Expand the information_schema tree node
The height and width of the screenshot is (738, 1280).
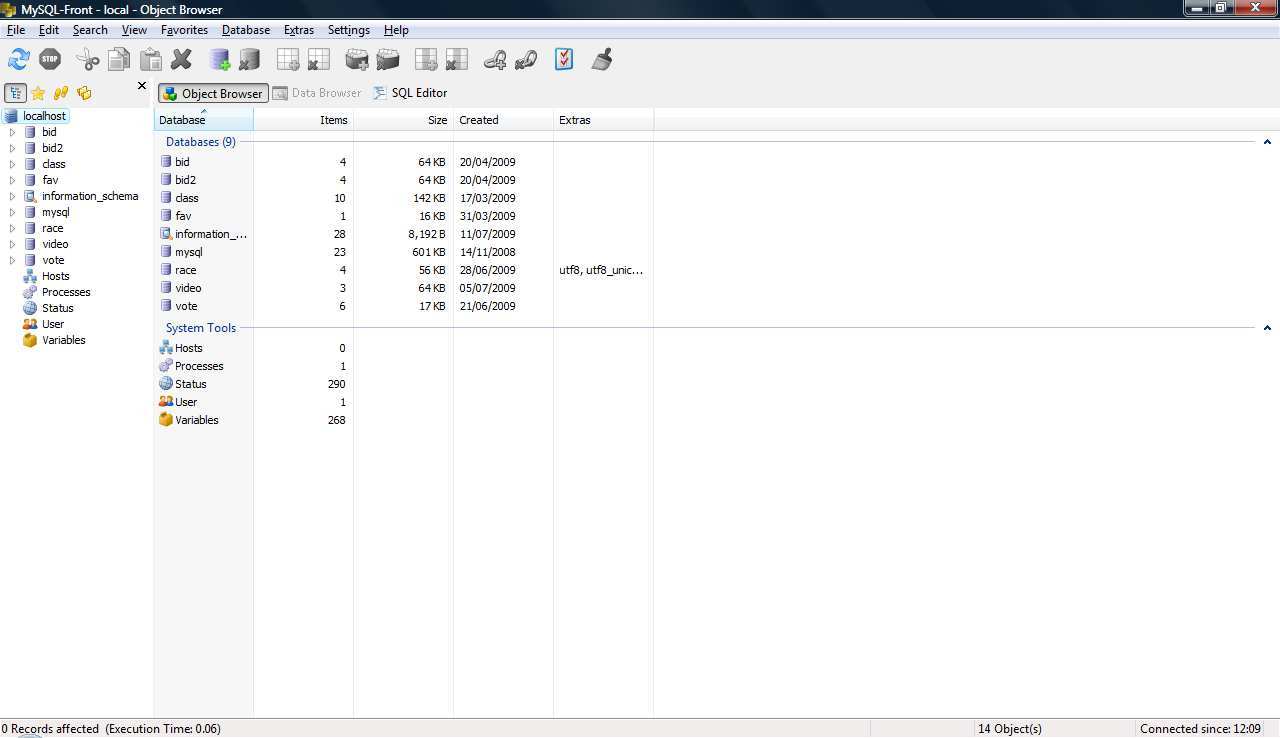click(x=14, y=196)
